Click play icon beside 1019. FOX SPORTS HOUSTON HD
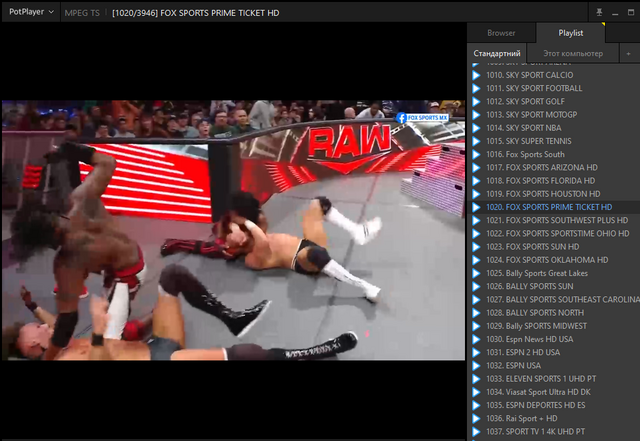This screenshot has height=441, width=640. tap(476, 194)
